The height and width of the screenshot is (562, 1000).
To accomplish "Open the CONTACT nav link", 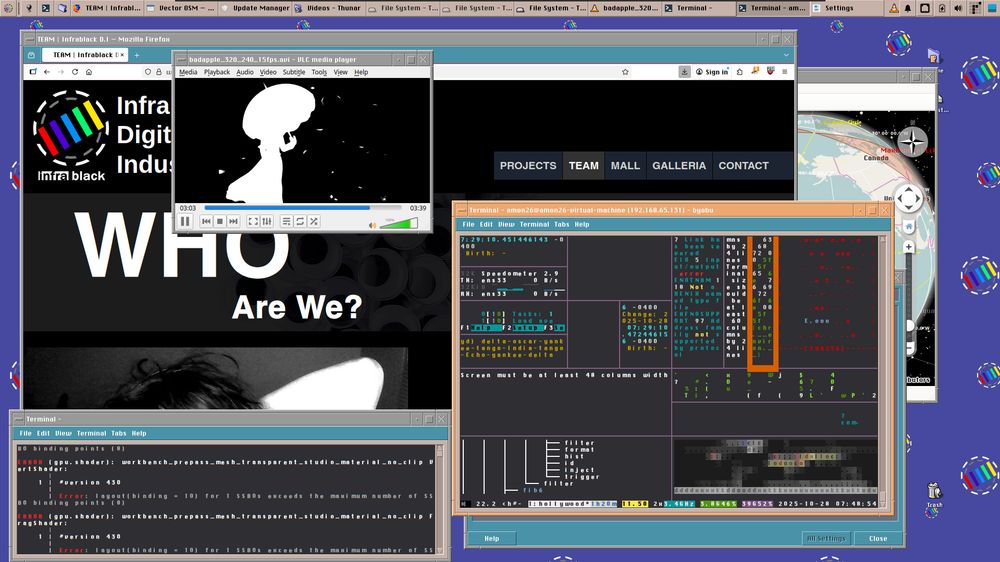I will pyautogui.click(x=744, y=166).
